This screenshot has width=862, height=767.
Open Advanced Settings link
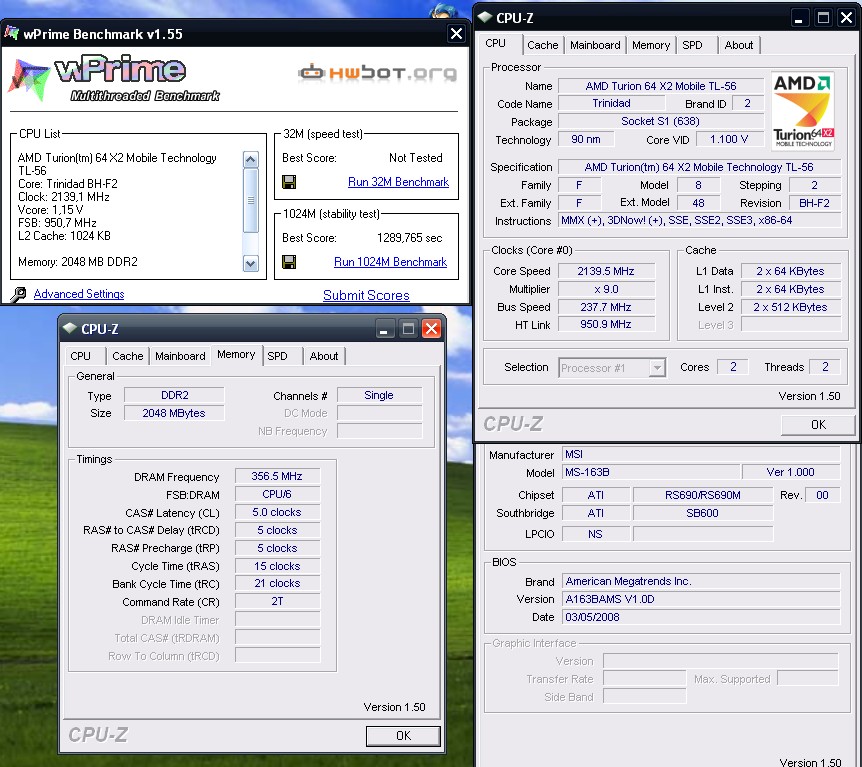click(x=79, y=294)
